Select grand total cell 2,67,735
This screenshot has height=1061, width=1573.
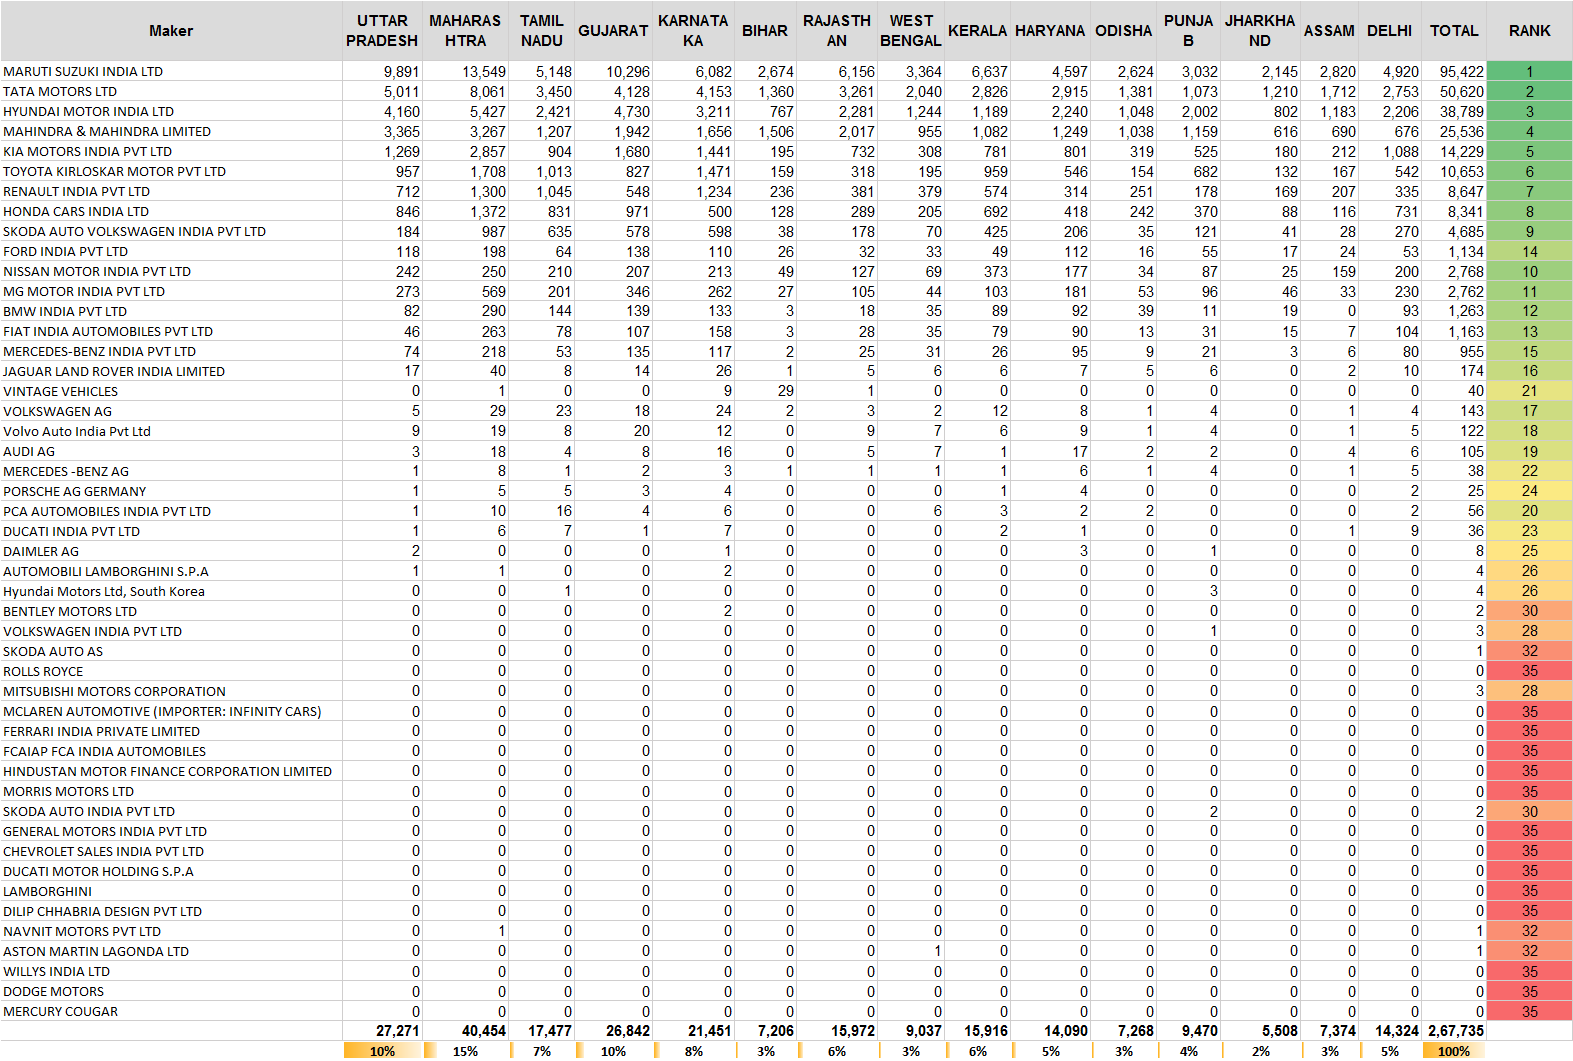(1454, 1031)
